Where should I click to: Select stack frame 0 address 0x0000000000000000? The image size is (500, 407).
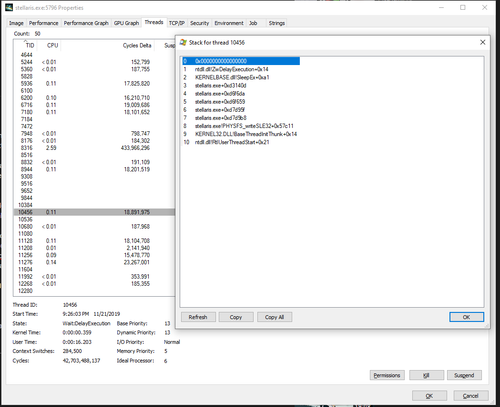(241, 61)
